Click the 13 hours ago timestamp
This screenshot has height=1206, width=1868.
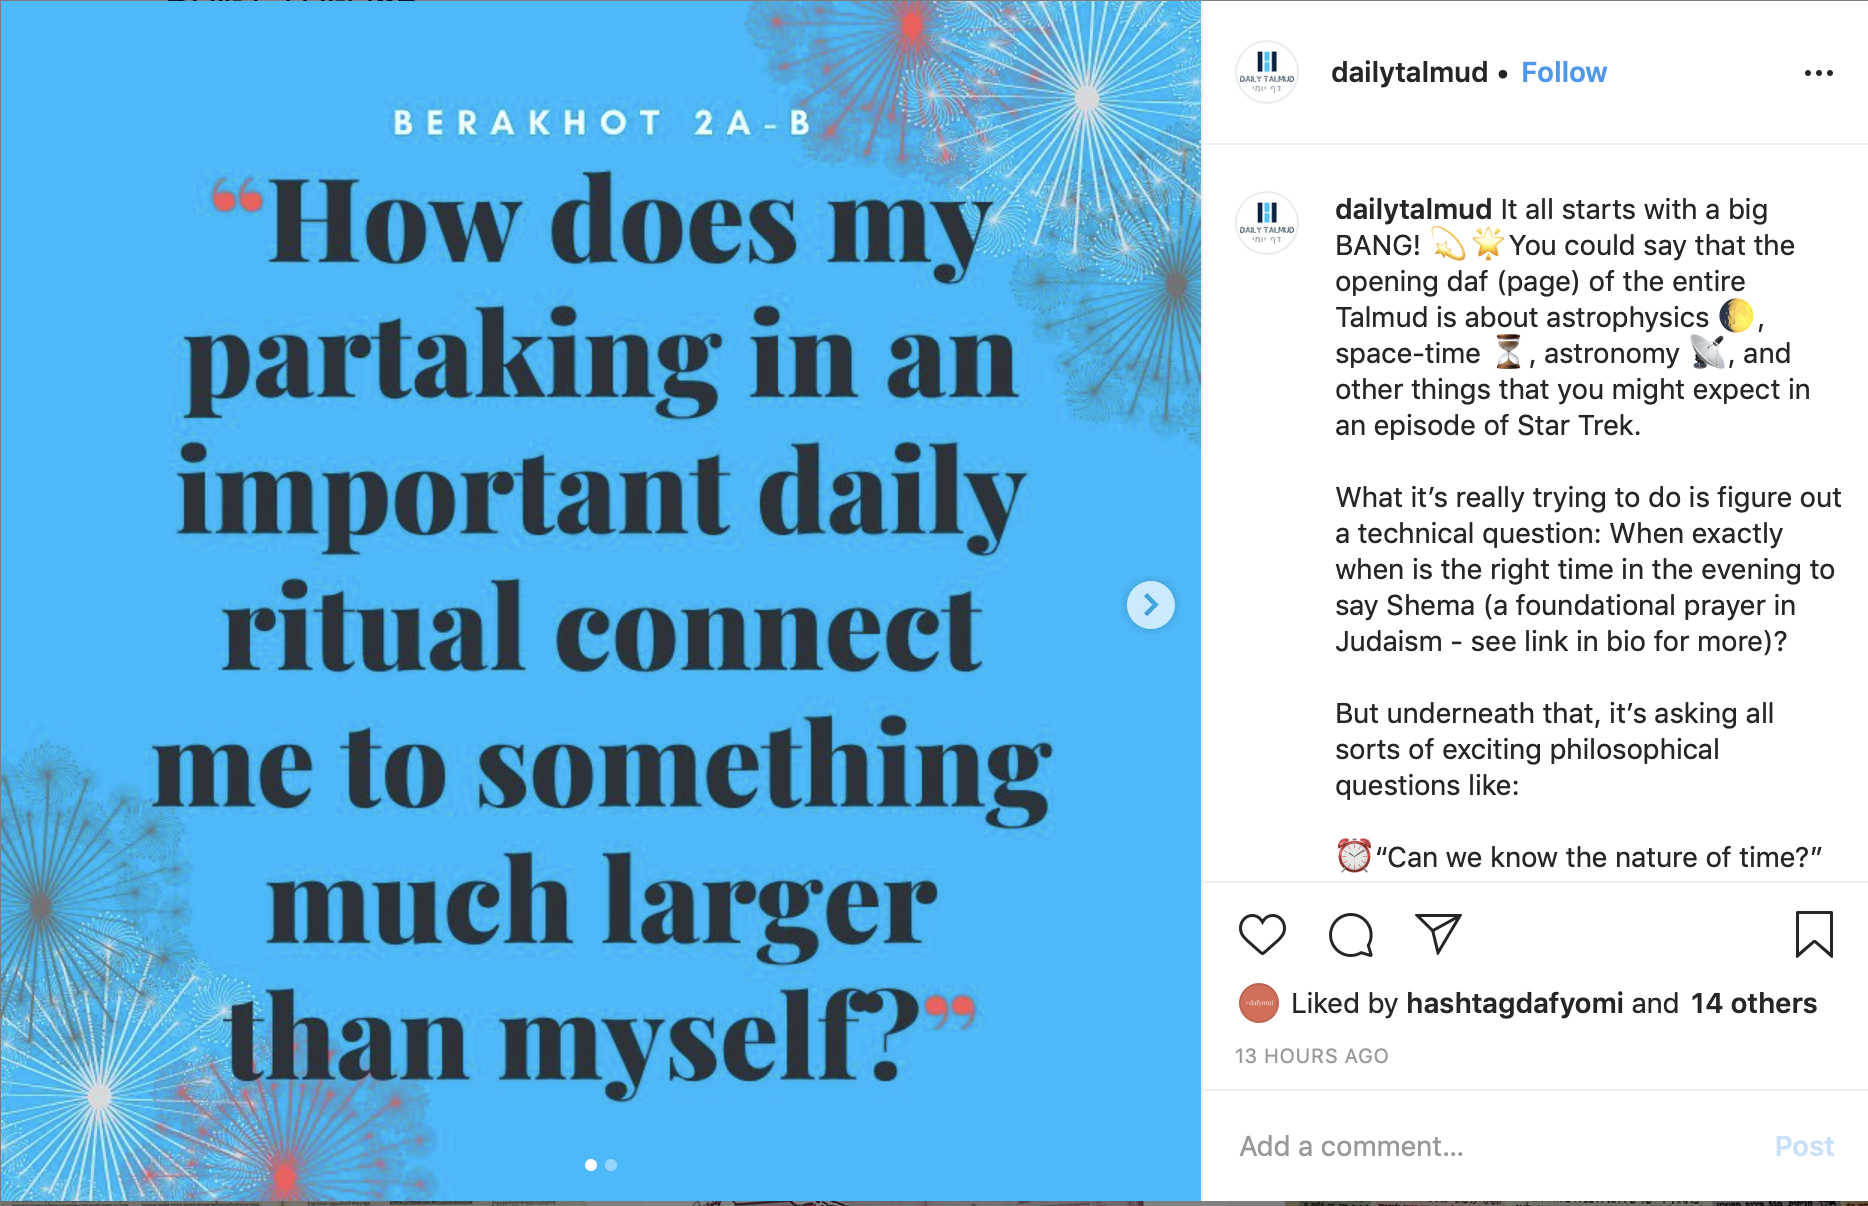(x=1311, y=1056)
